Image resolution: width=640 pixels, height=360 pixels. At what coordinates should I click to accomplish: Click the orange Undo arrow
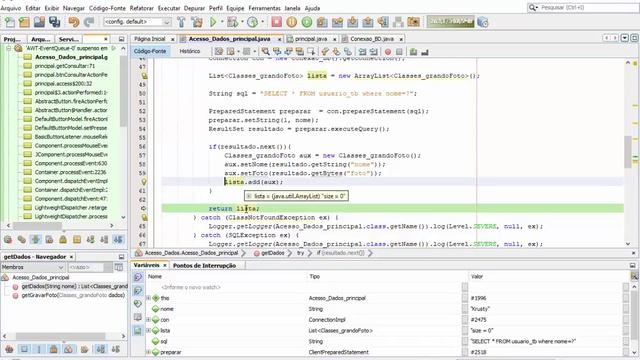tap(74, 22)
